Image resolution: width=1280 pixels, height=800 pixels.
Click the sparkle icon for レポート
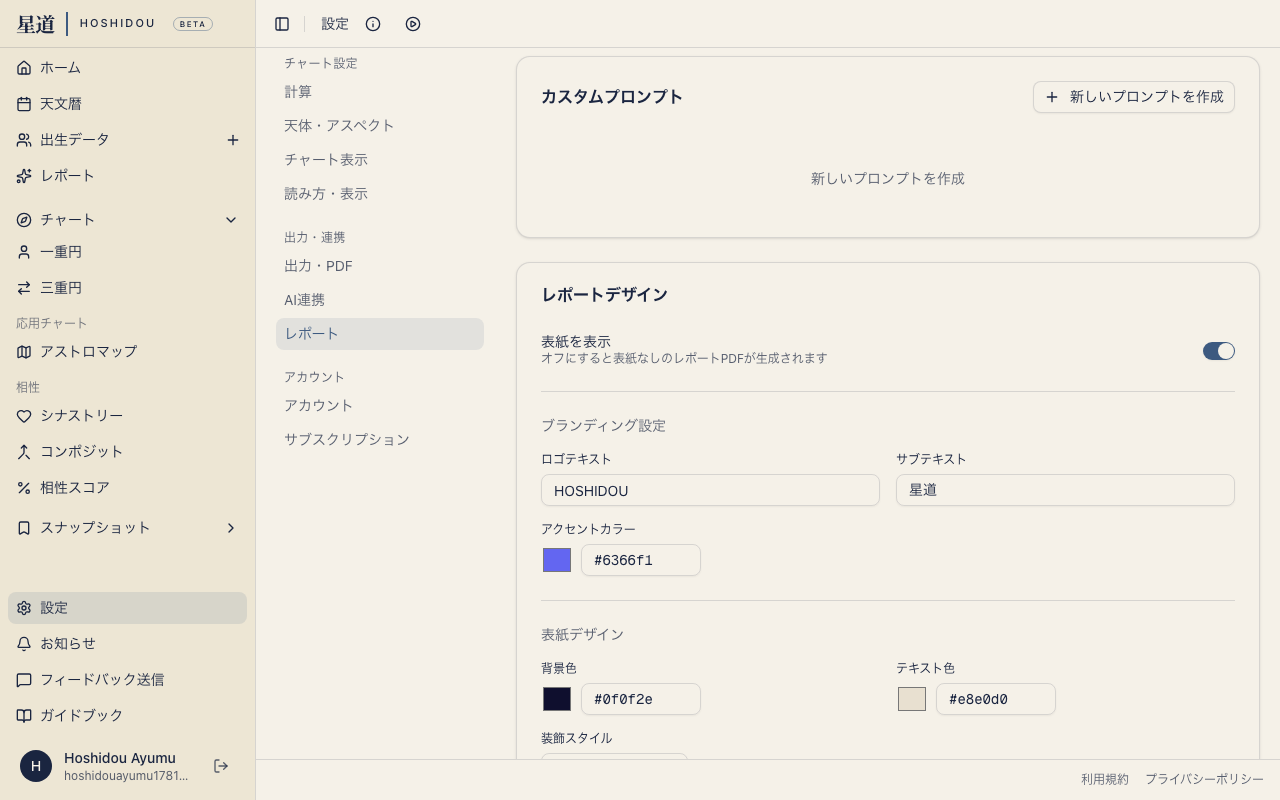click(x=24, y=176)
